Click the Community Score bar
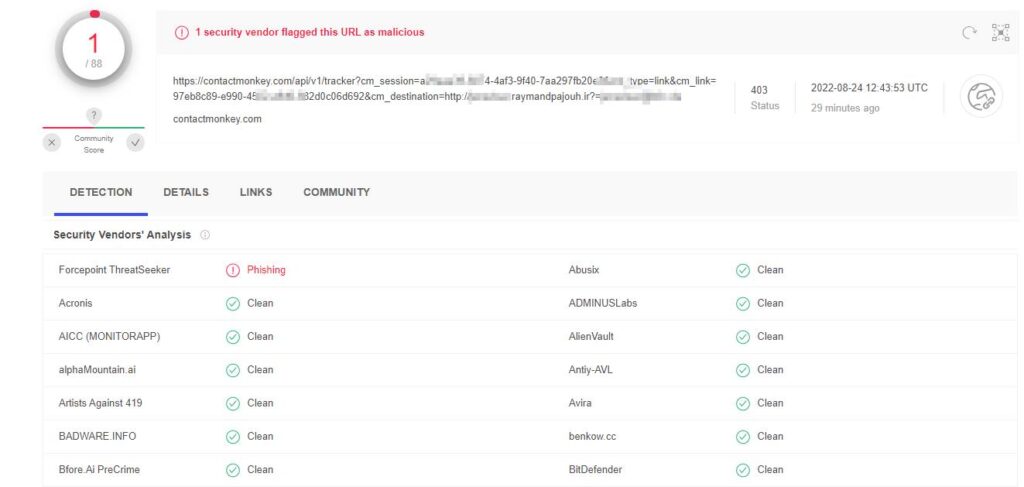The height and width of the screenshot is (487, 1024). 94,128
